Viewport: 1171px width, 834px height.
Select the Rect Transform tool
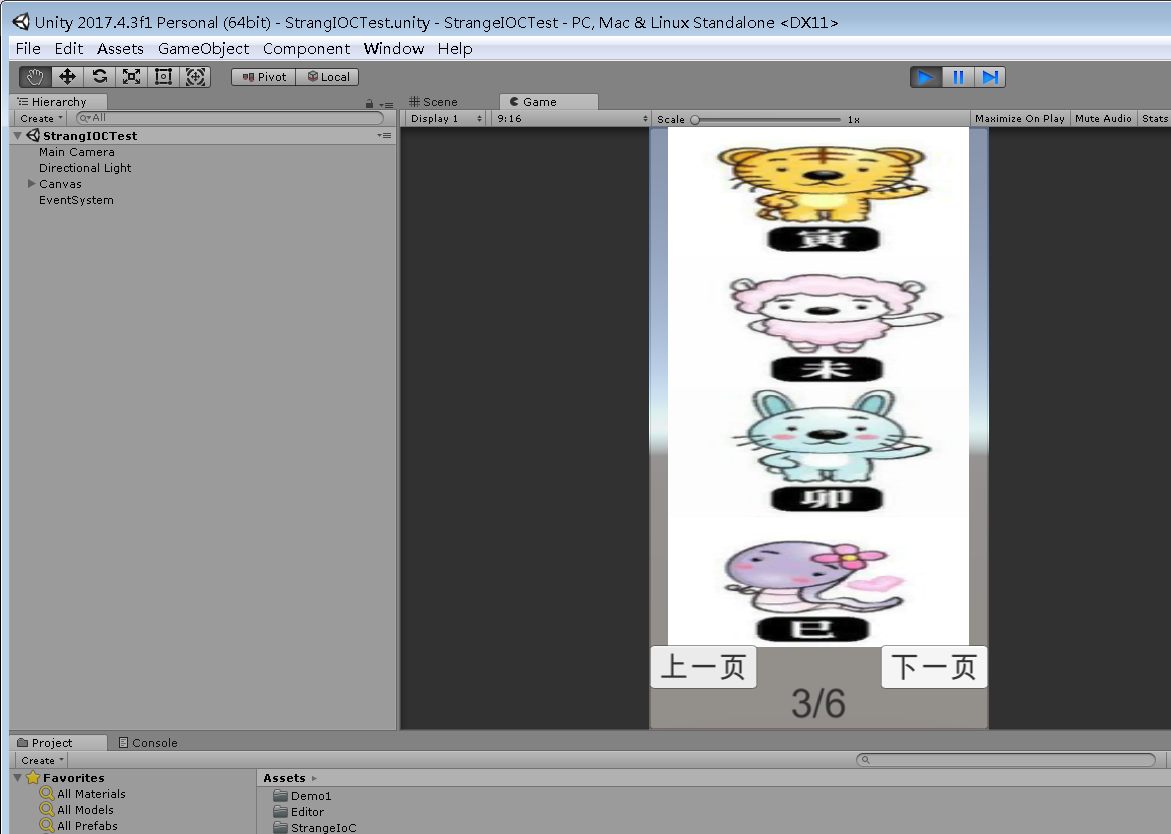(163, 76)
